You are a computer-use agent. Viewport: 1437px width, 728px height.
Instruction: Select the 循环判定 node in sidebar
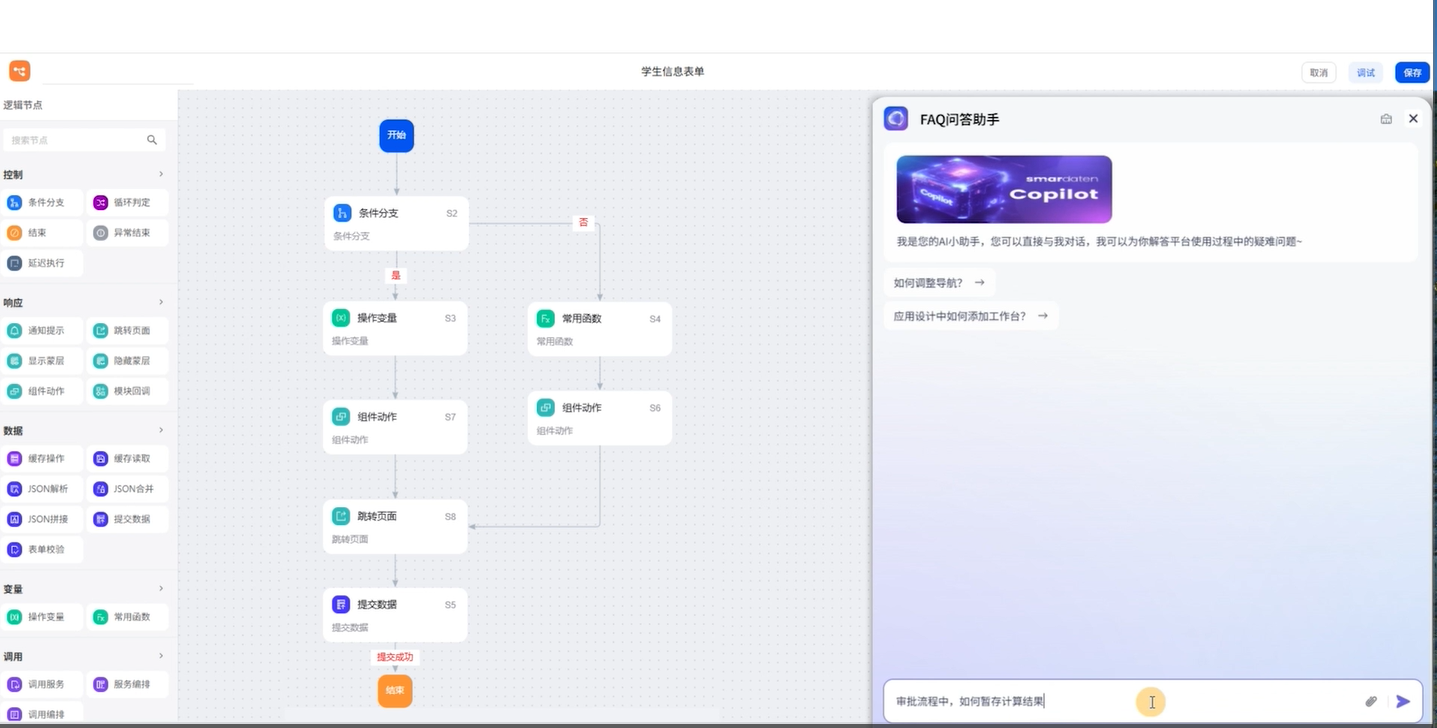coord(127,203)
